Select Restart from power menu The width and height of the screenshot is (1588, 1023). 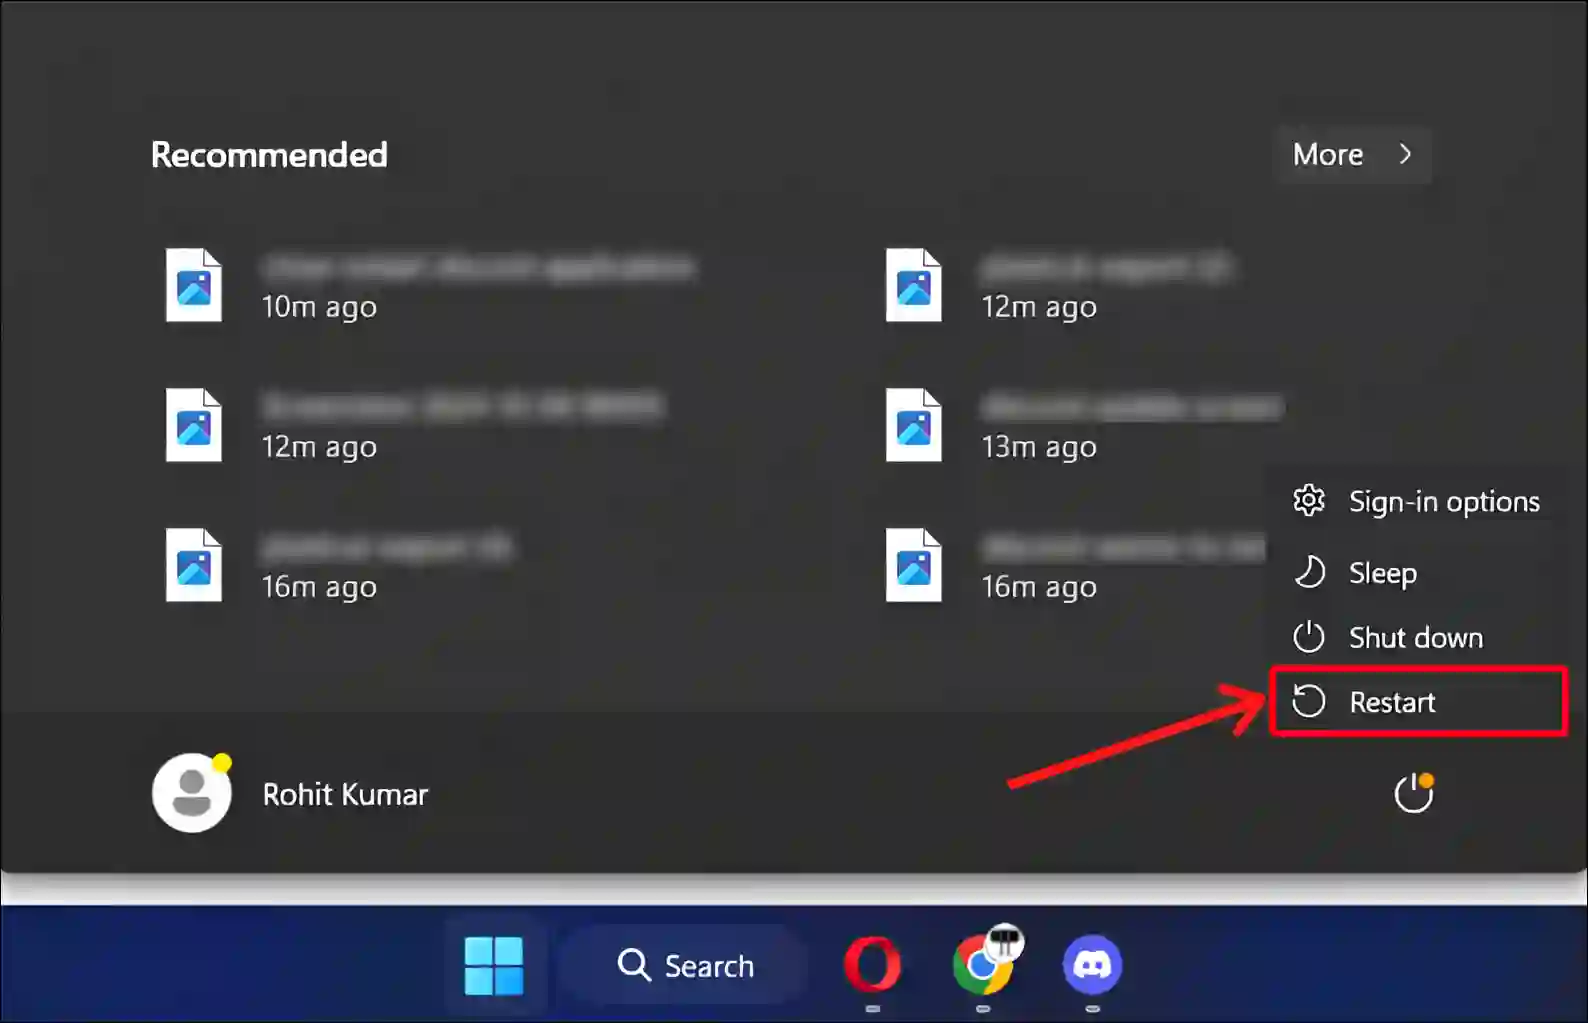1418,702
